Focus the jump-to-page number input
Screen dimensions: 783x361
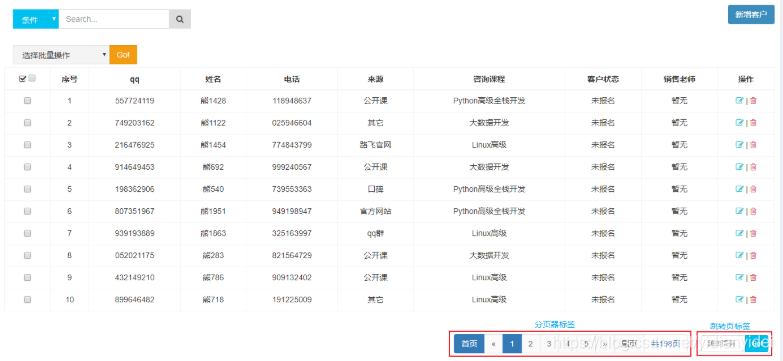722,344
